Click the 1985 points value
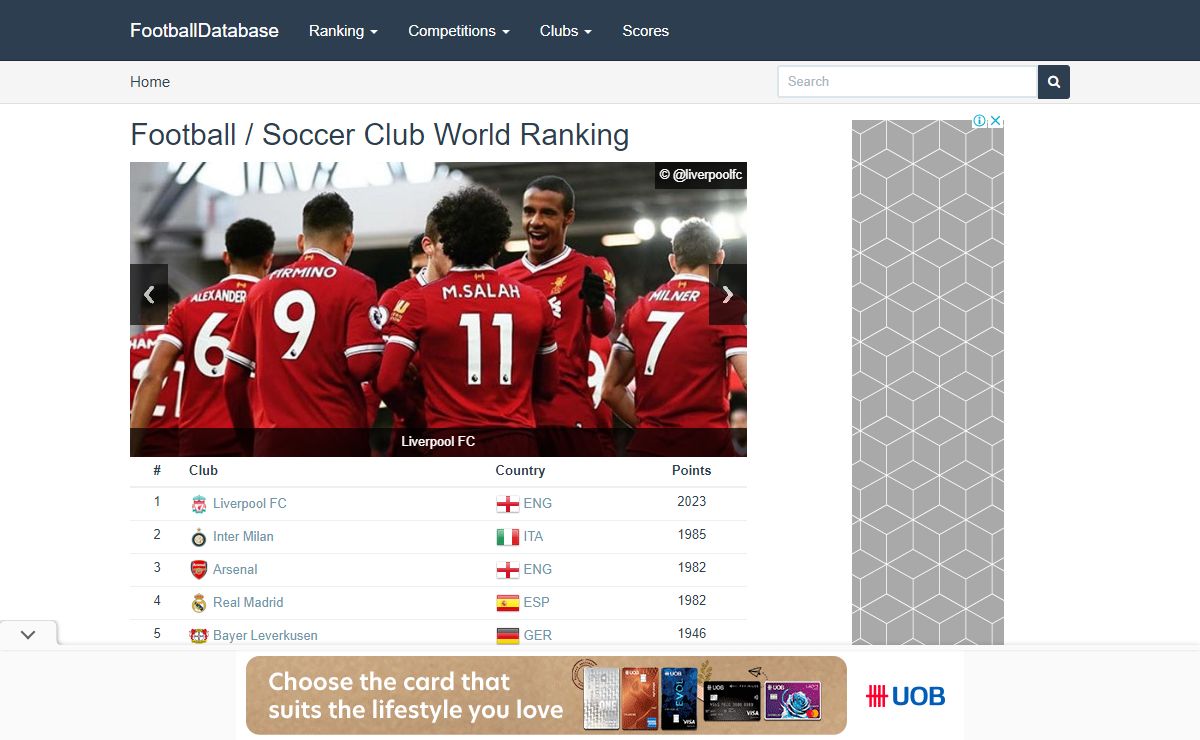Screen dimensions: 1200x740 coord(692,534)
